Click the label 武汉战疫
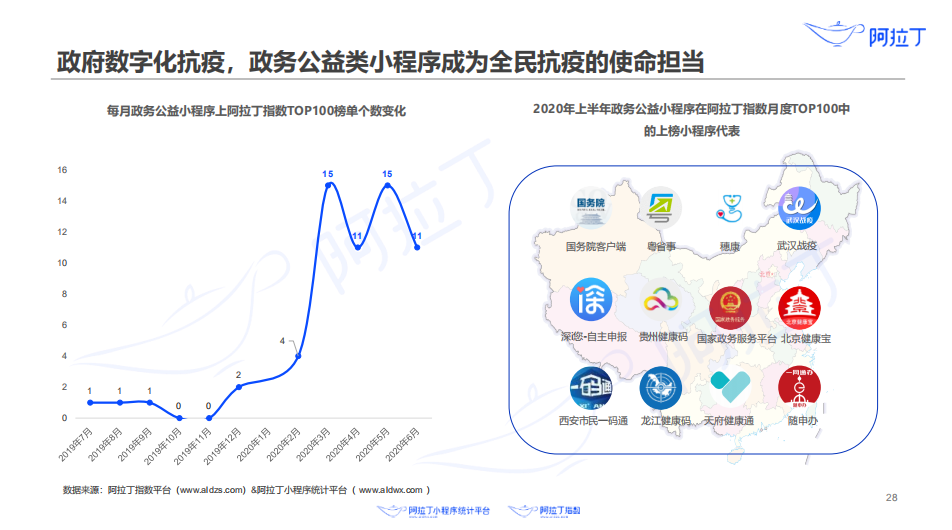This screenshot has height=530, width=952. [797, 246]
